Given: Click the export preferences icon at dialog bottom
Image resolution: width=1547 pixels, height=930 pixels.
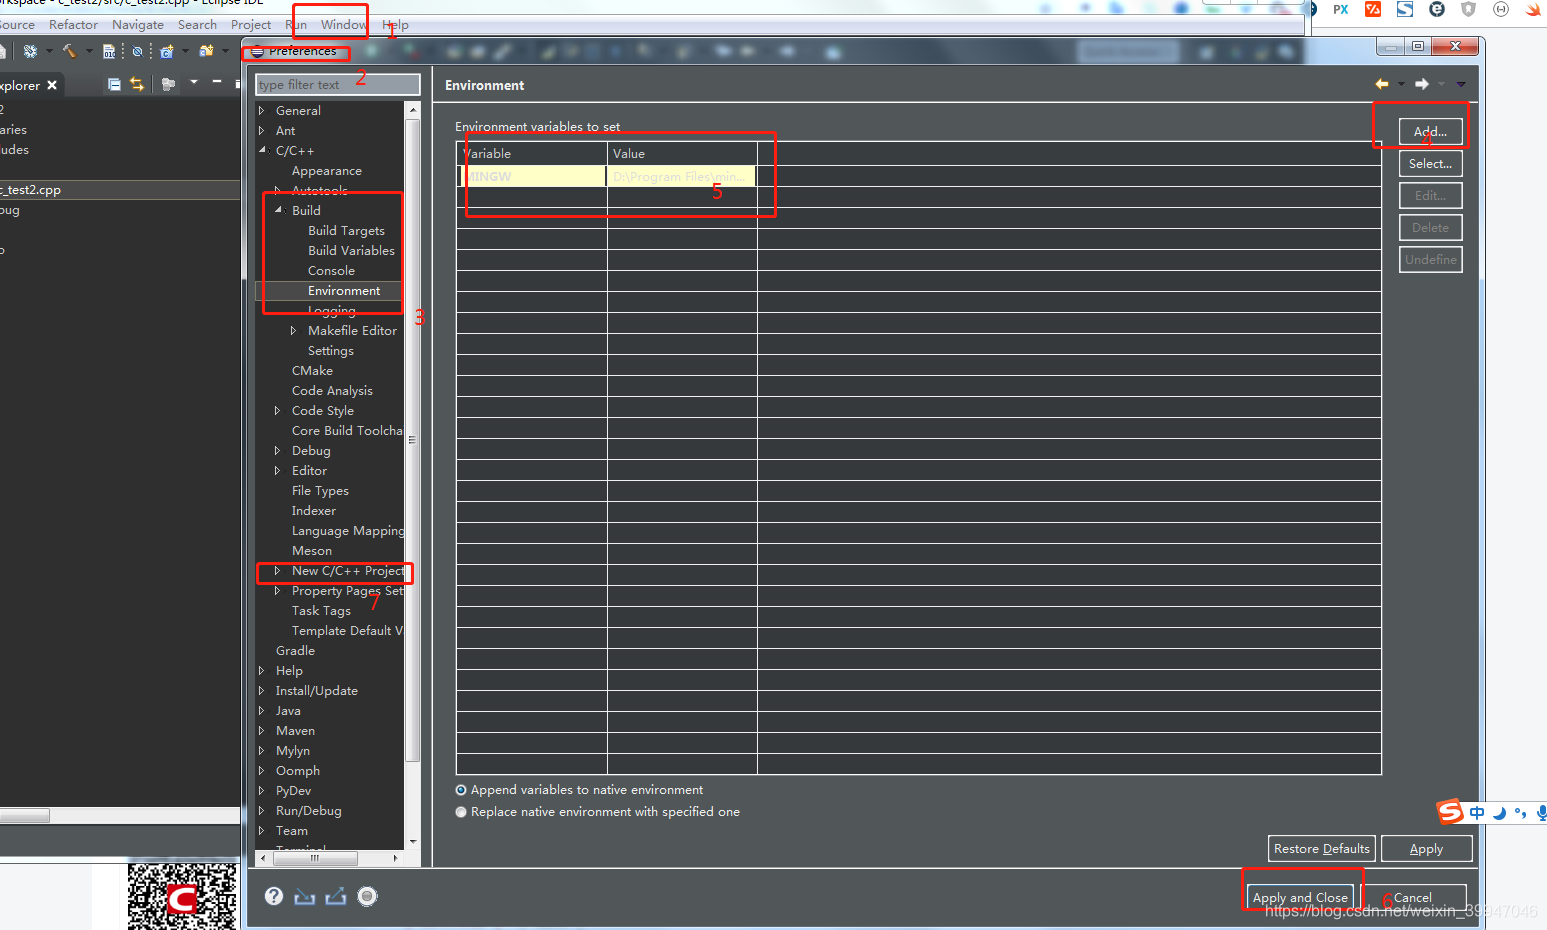Looking at the screenshot, I should 336,896.
